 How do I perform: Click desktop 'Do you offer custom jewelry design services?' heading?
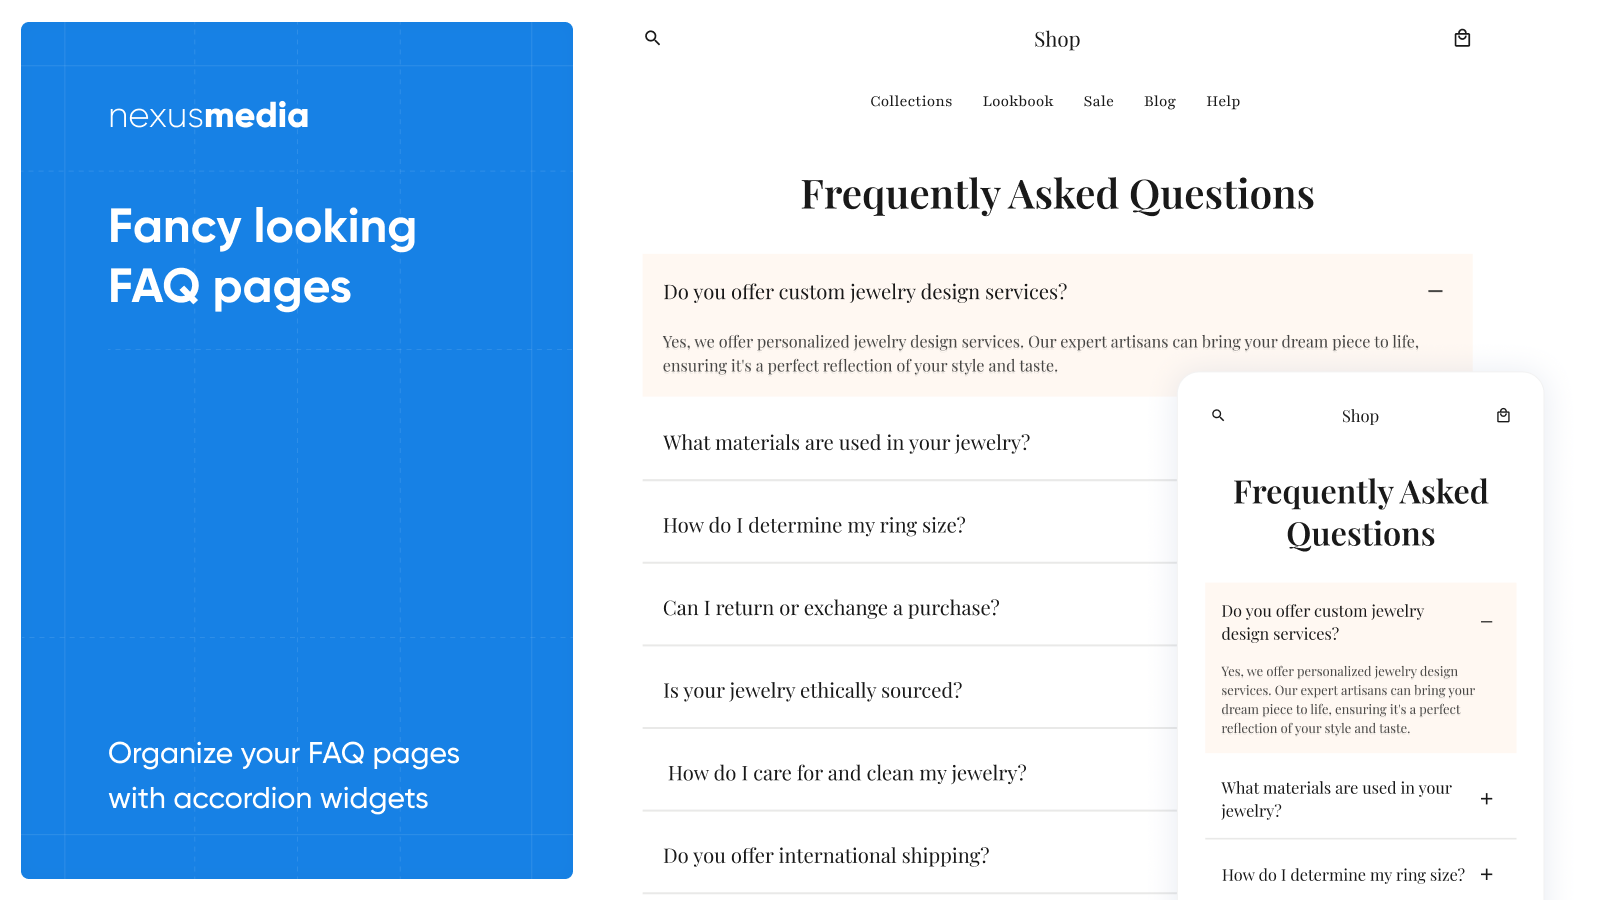[x=865, y=292]
